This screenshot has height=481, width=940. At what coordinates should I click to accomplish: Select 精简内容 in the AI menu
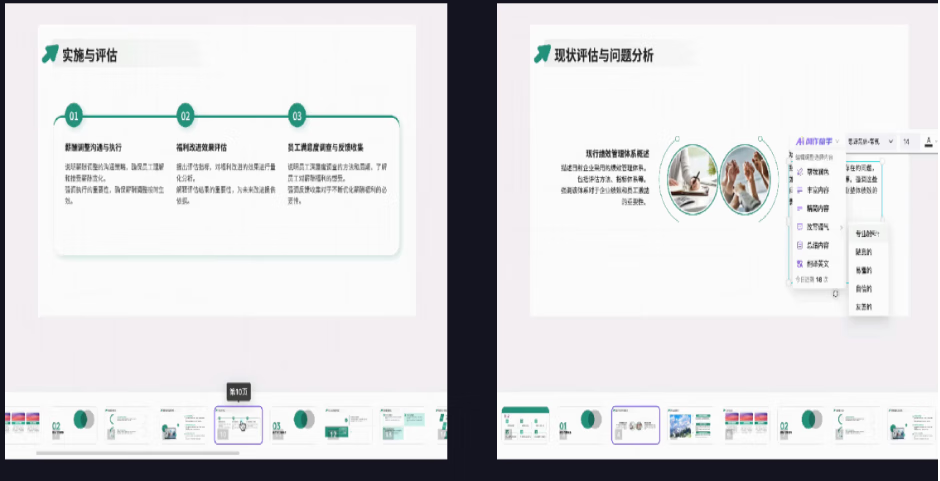click(816, 208)
